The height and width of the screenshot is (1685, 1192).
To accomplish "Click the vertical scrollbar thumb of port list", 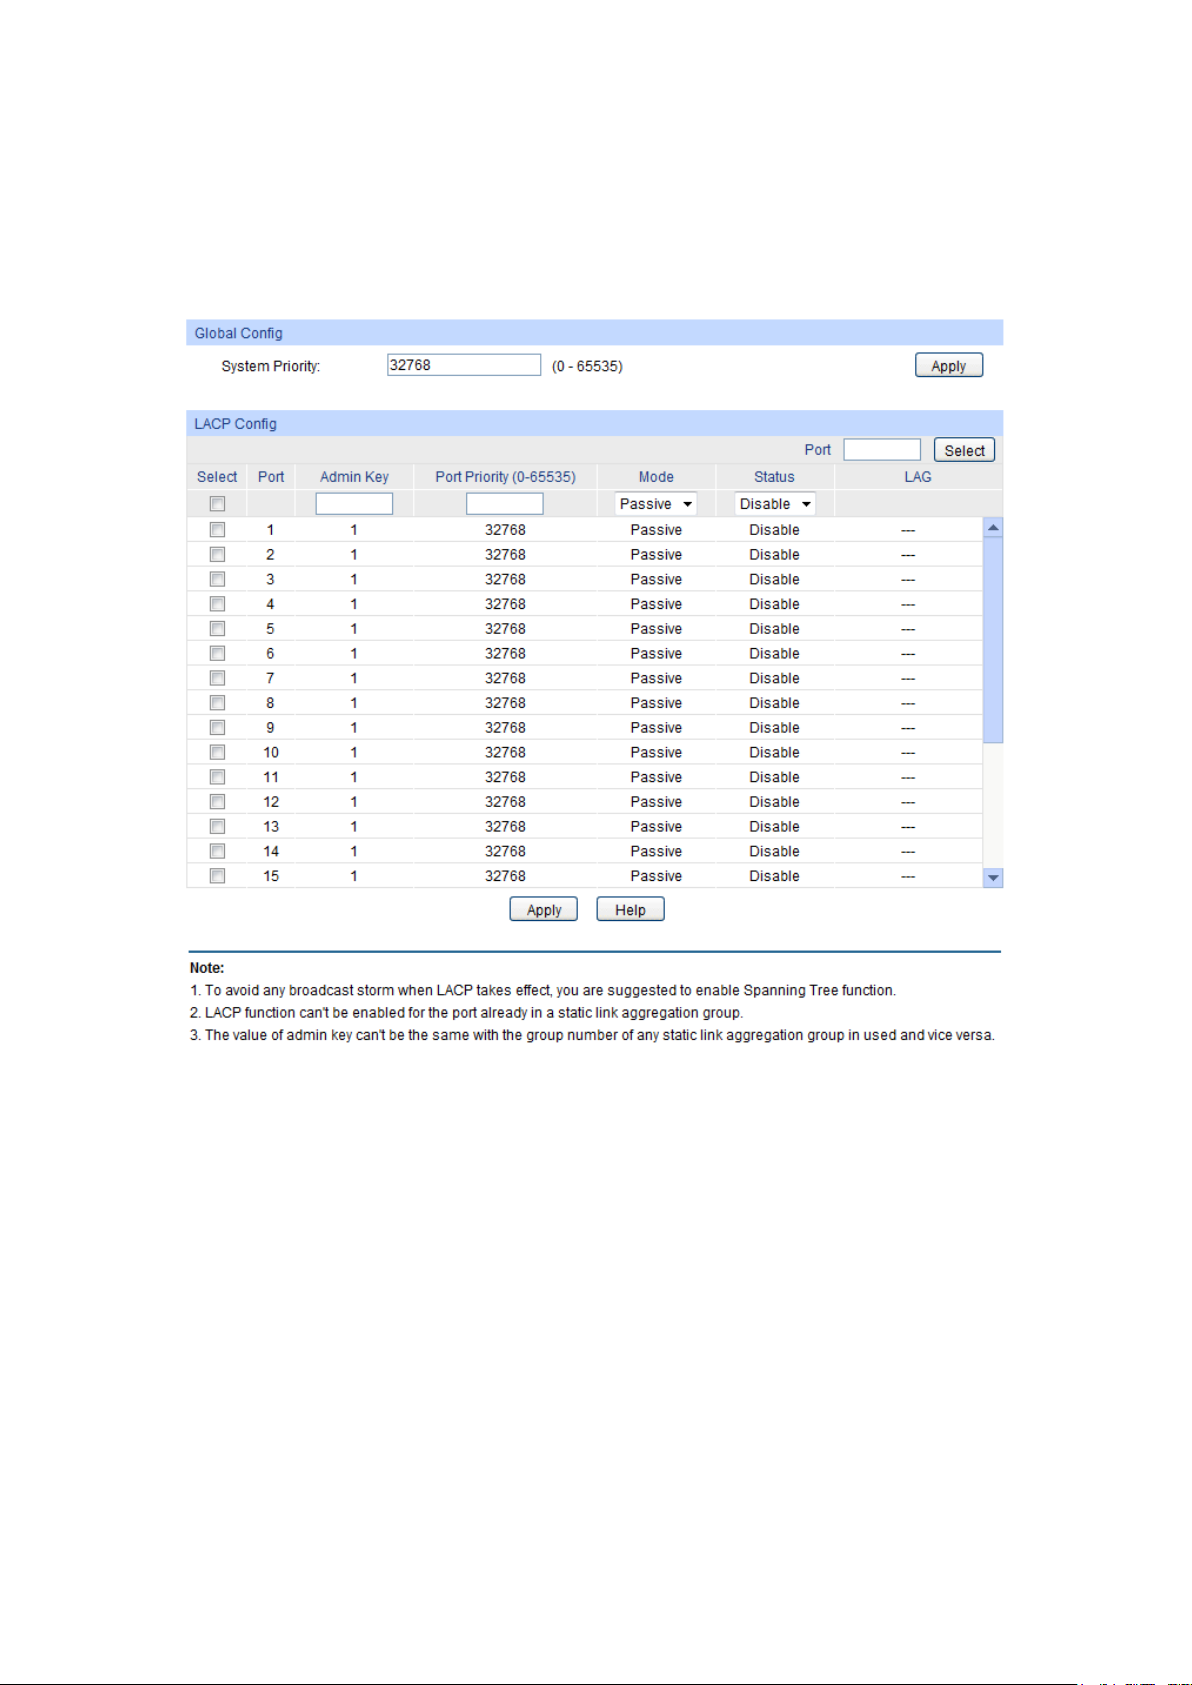I will (x=993, y=640).
